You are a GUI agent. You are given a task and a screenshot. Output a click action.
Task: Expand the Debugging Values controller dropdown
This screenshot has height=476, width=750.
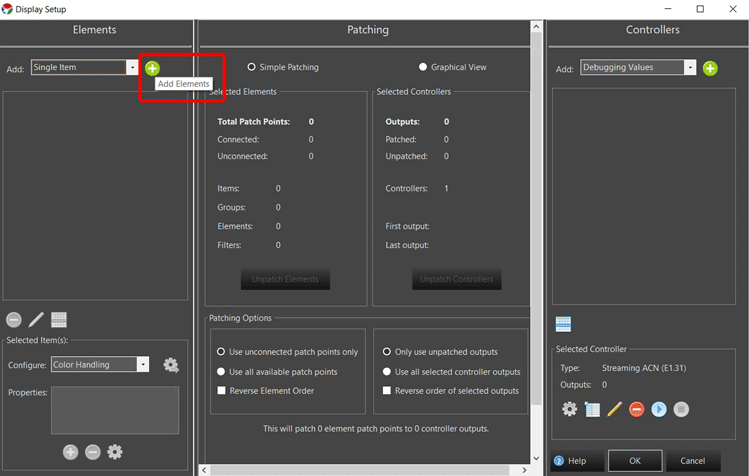[690, 68]
